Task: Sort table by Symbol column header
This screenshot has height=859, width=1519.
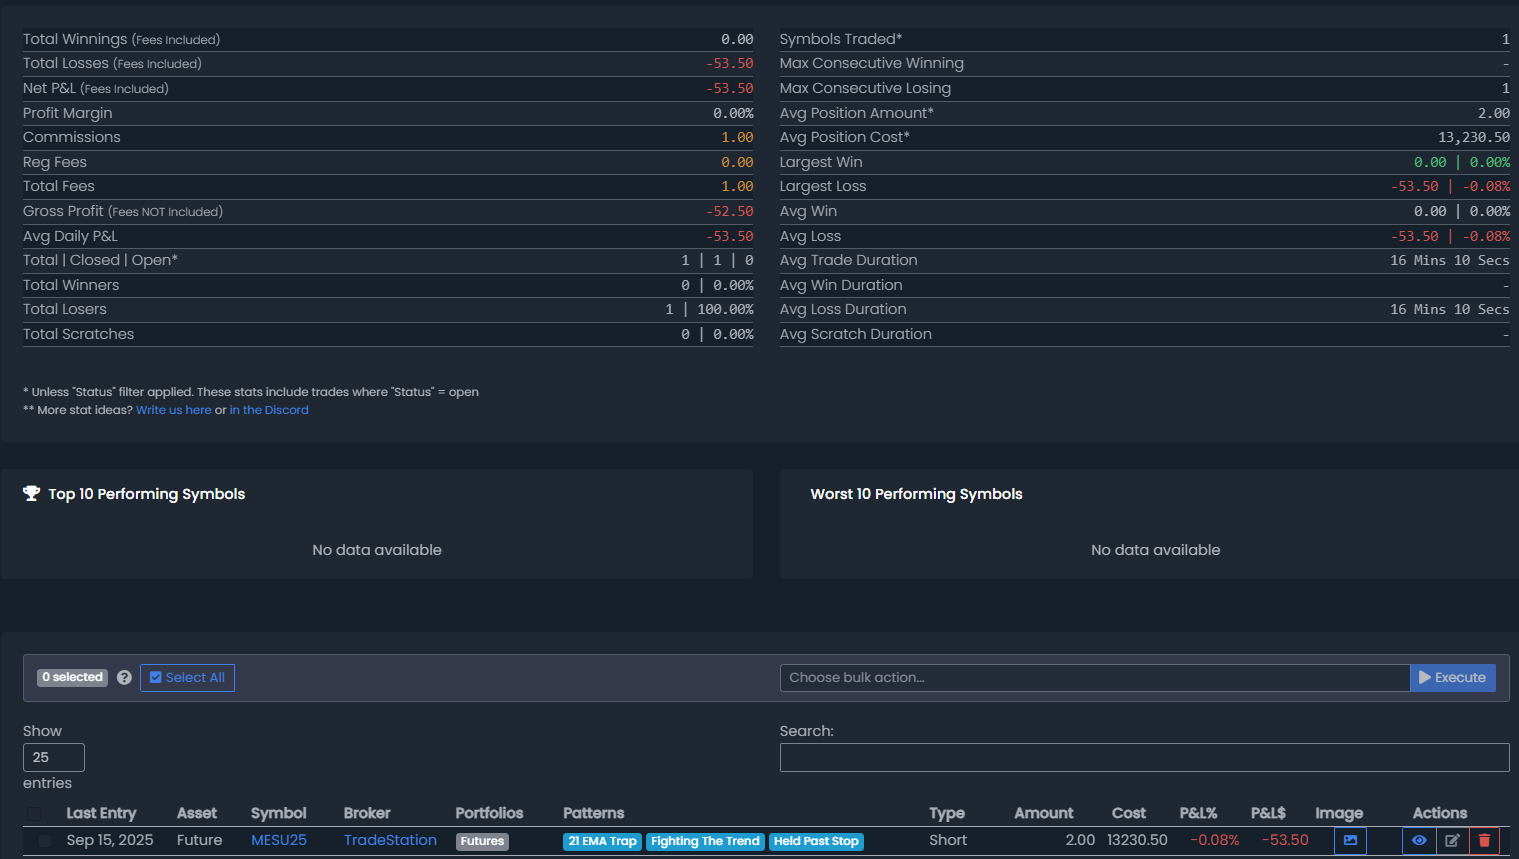Action: click(278, 813)
